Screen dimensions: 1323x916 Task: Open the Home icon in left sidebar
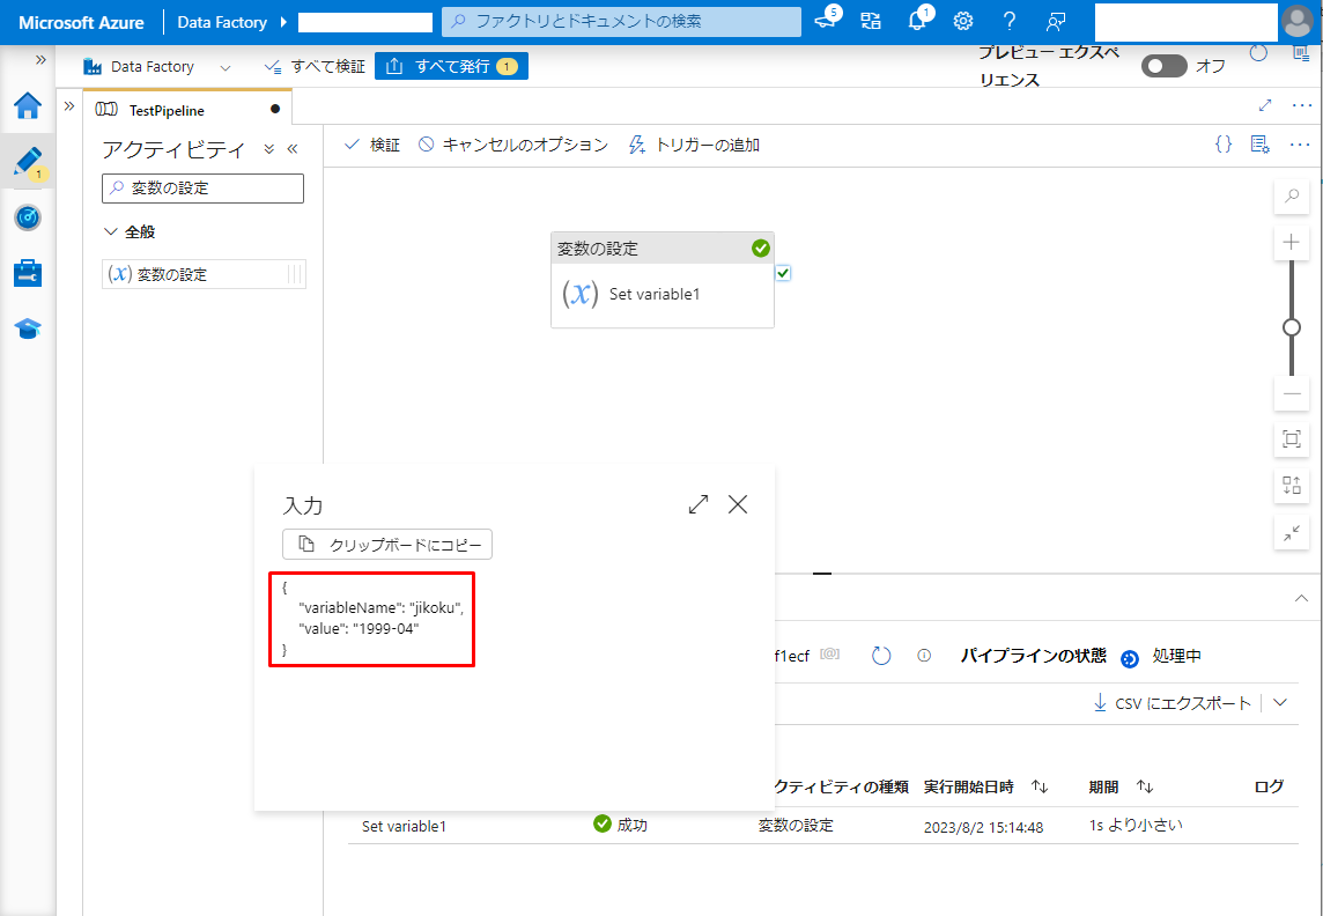pyautogui.click(x=28, y=106)
